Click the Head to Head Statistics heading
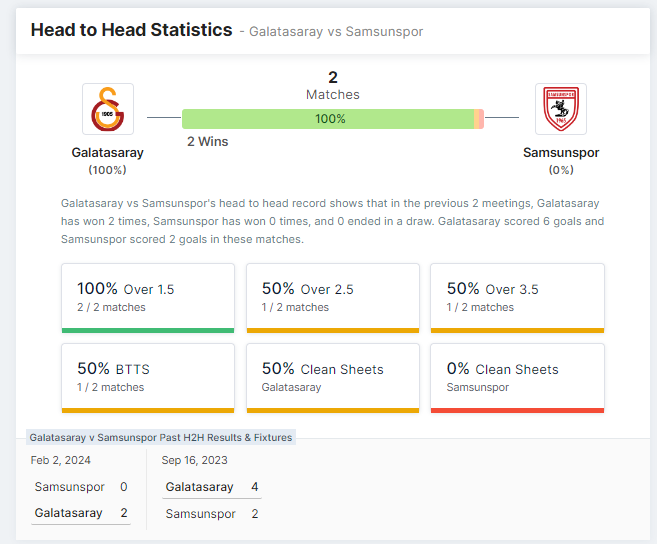 point(131,30)
